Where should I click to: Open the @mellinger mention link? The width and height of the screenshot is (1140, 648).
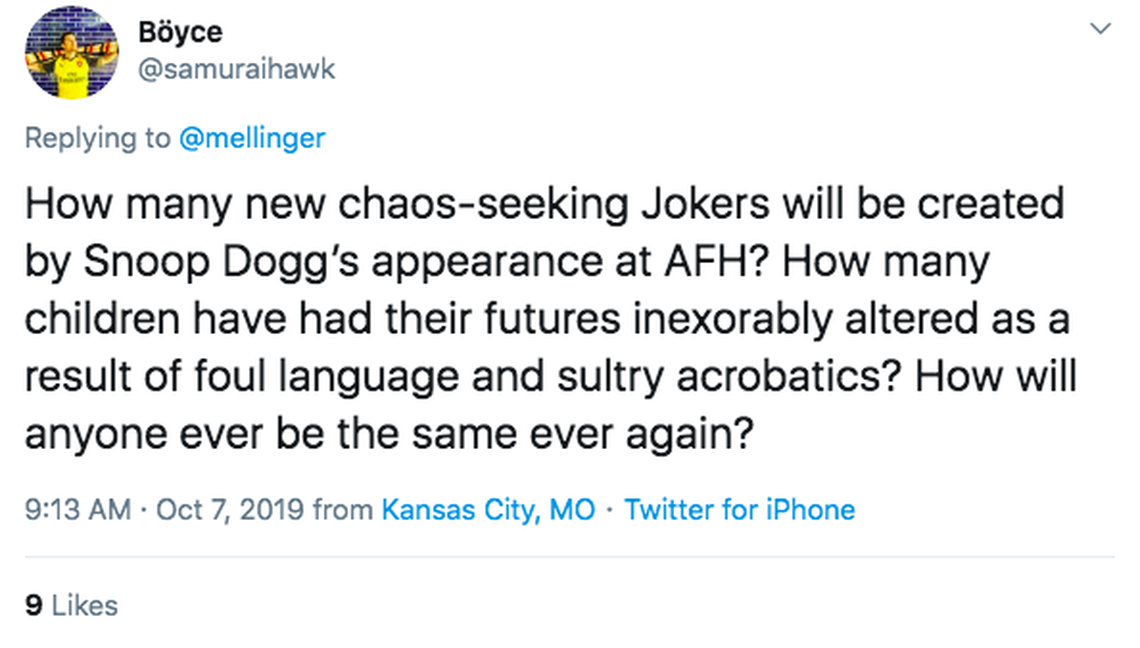pos(252,137)
